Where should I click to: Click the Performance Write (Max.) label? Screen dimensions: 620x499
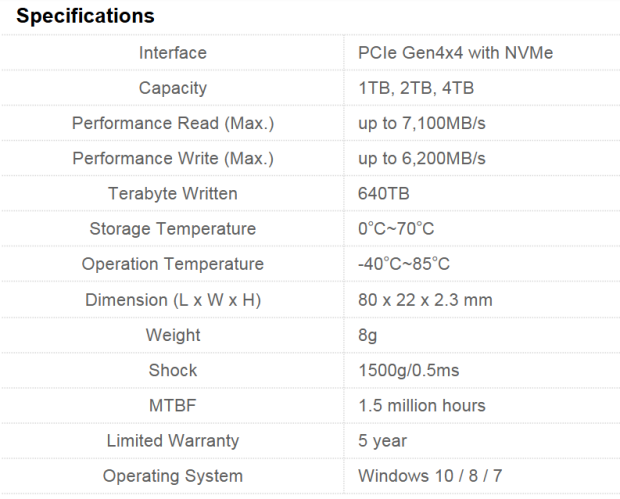click(173, 158)
